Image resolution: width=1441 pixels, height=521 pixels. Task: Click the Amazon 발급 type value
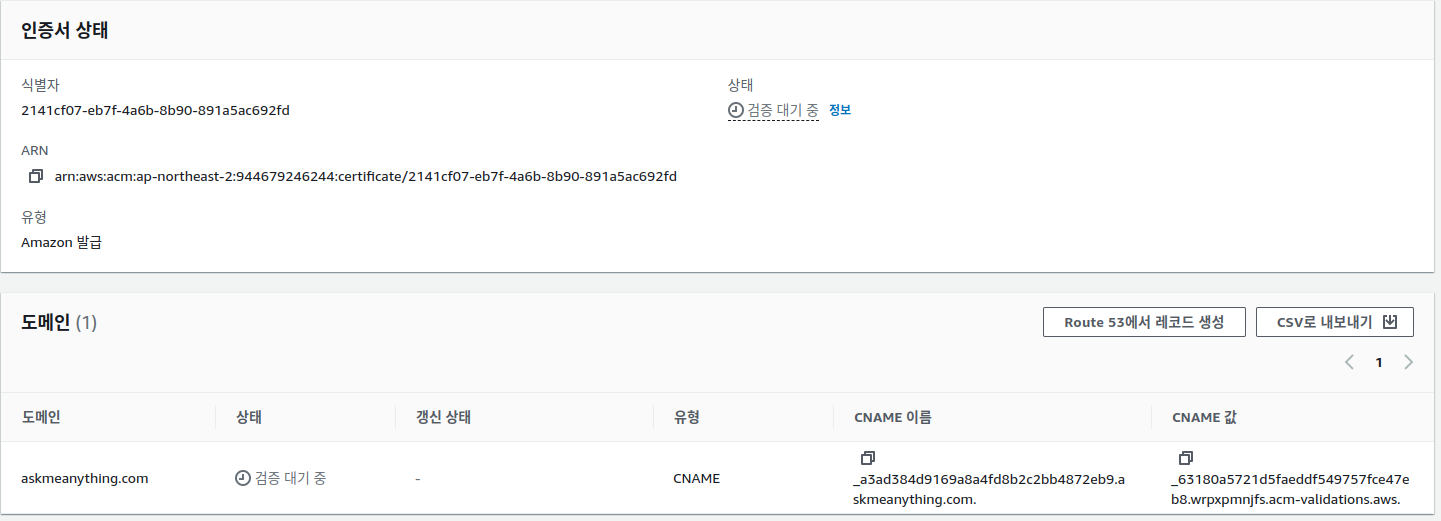coord(61,242)
